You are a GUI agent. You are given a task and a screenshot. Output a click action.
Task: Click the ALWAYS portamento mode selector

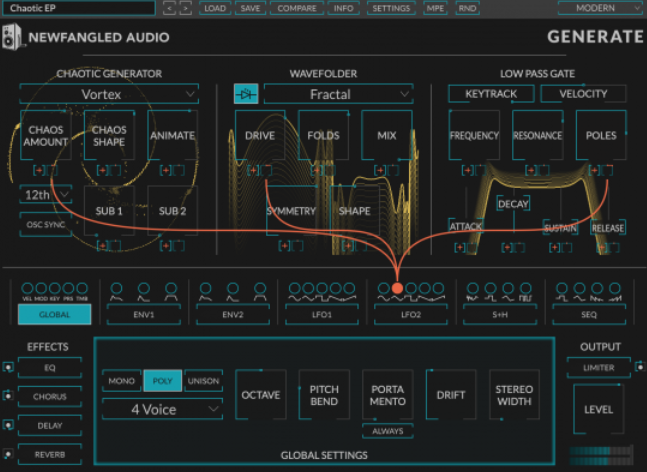pyautogui.click(x=387, y=431)
